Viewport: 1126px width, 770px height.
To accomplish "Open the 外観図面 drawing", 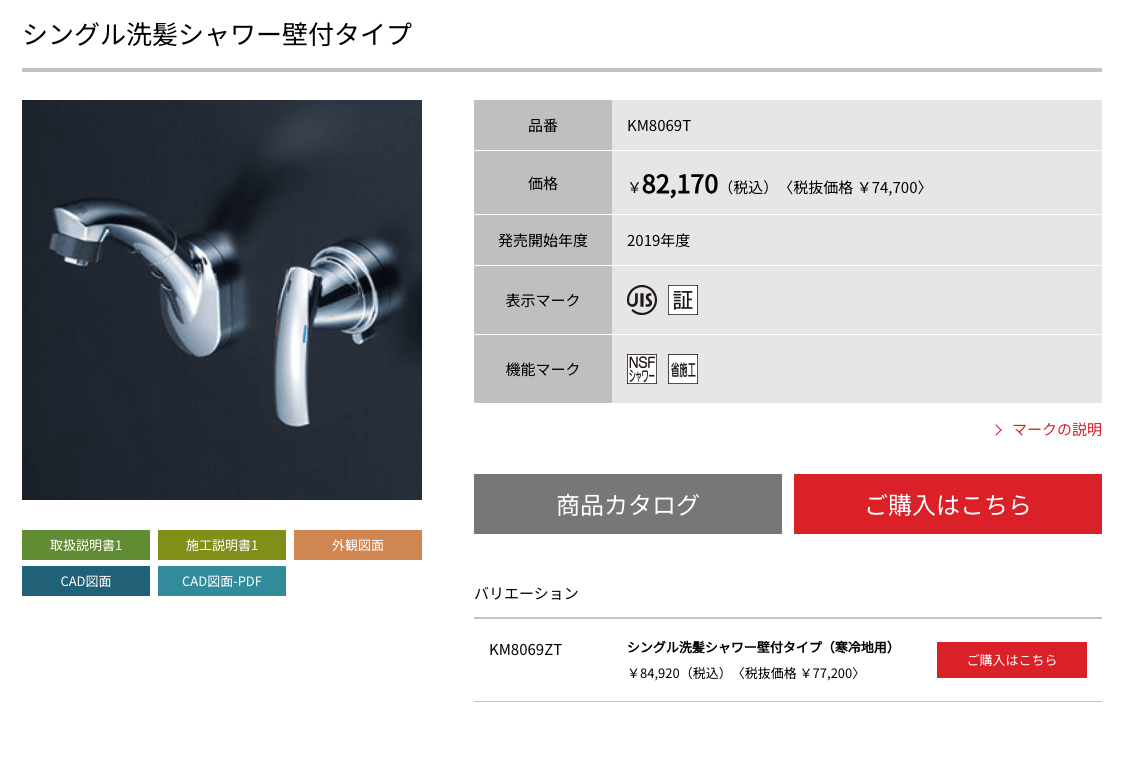I will point(358,545).
